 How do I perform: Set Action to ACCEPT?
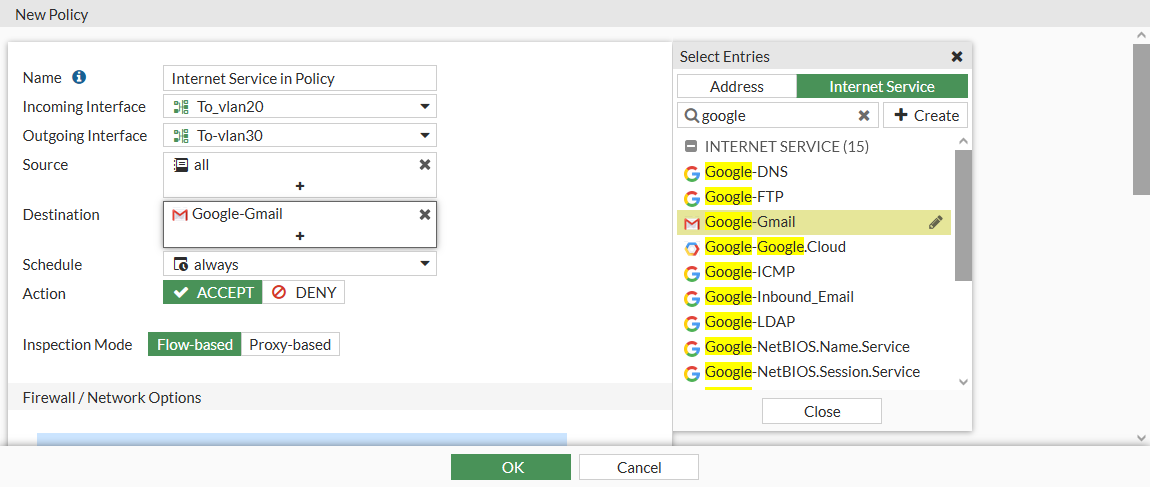(213, 293)
